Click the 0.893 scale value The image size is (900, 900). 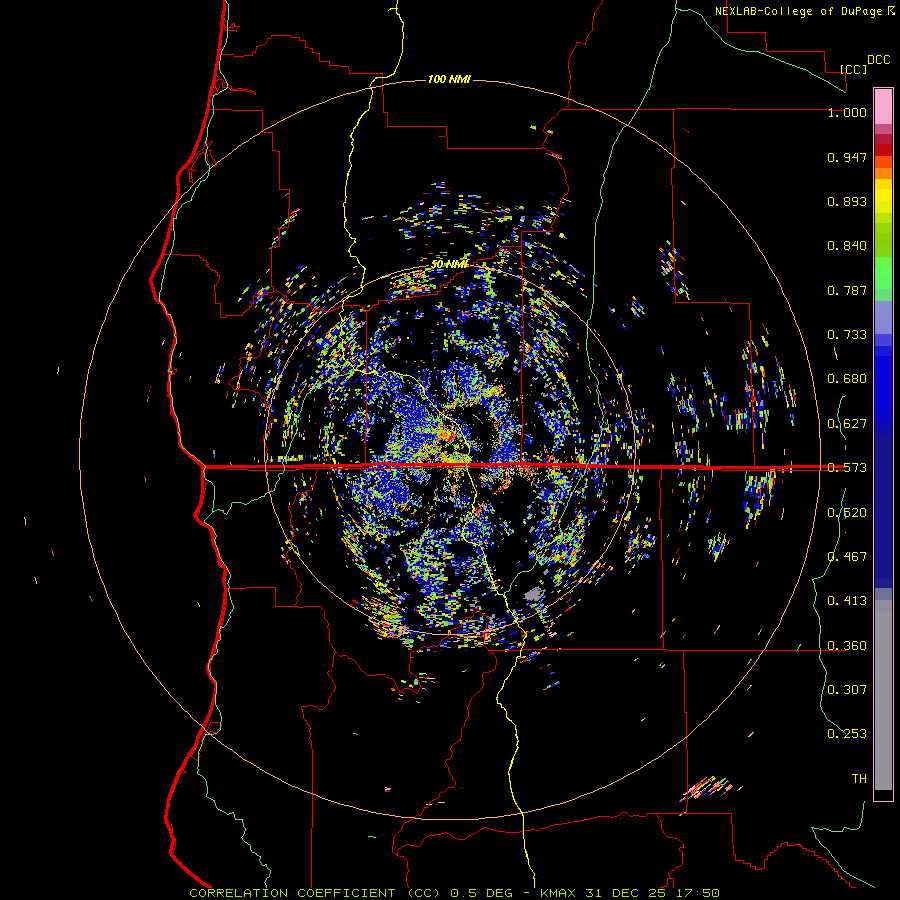click(x=847, y=201)
